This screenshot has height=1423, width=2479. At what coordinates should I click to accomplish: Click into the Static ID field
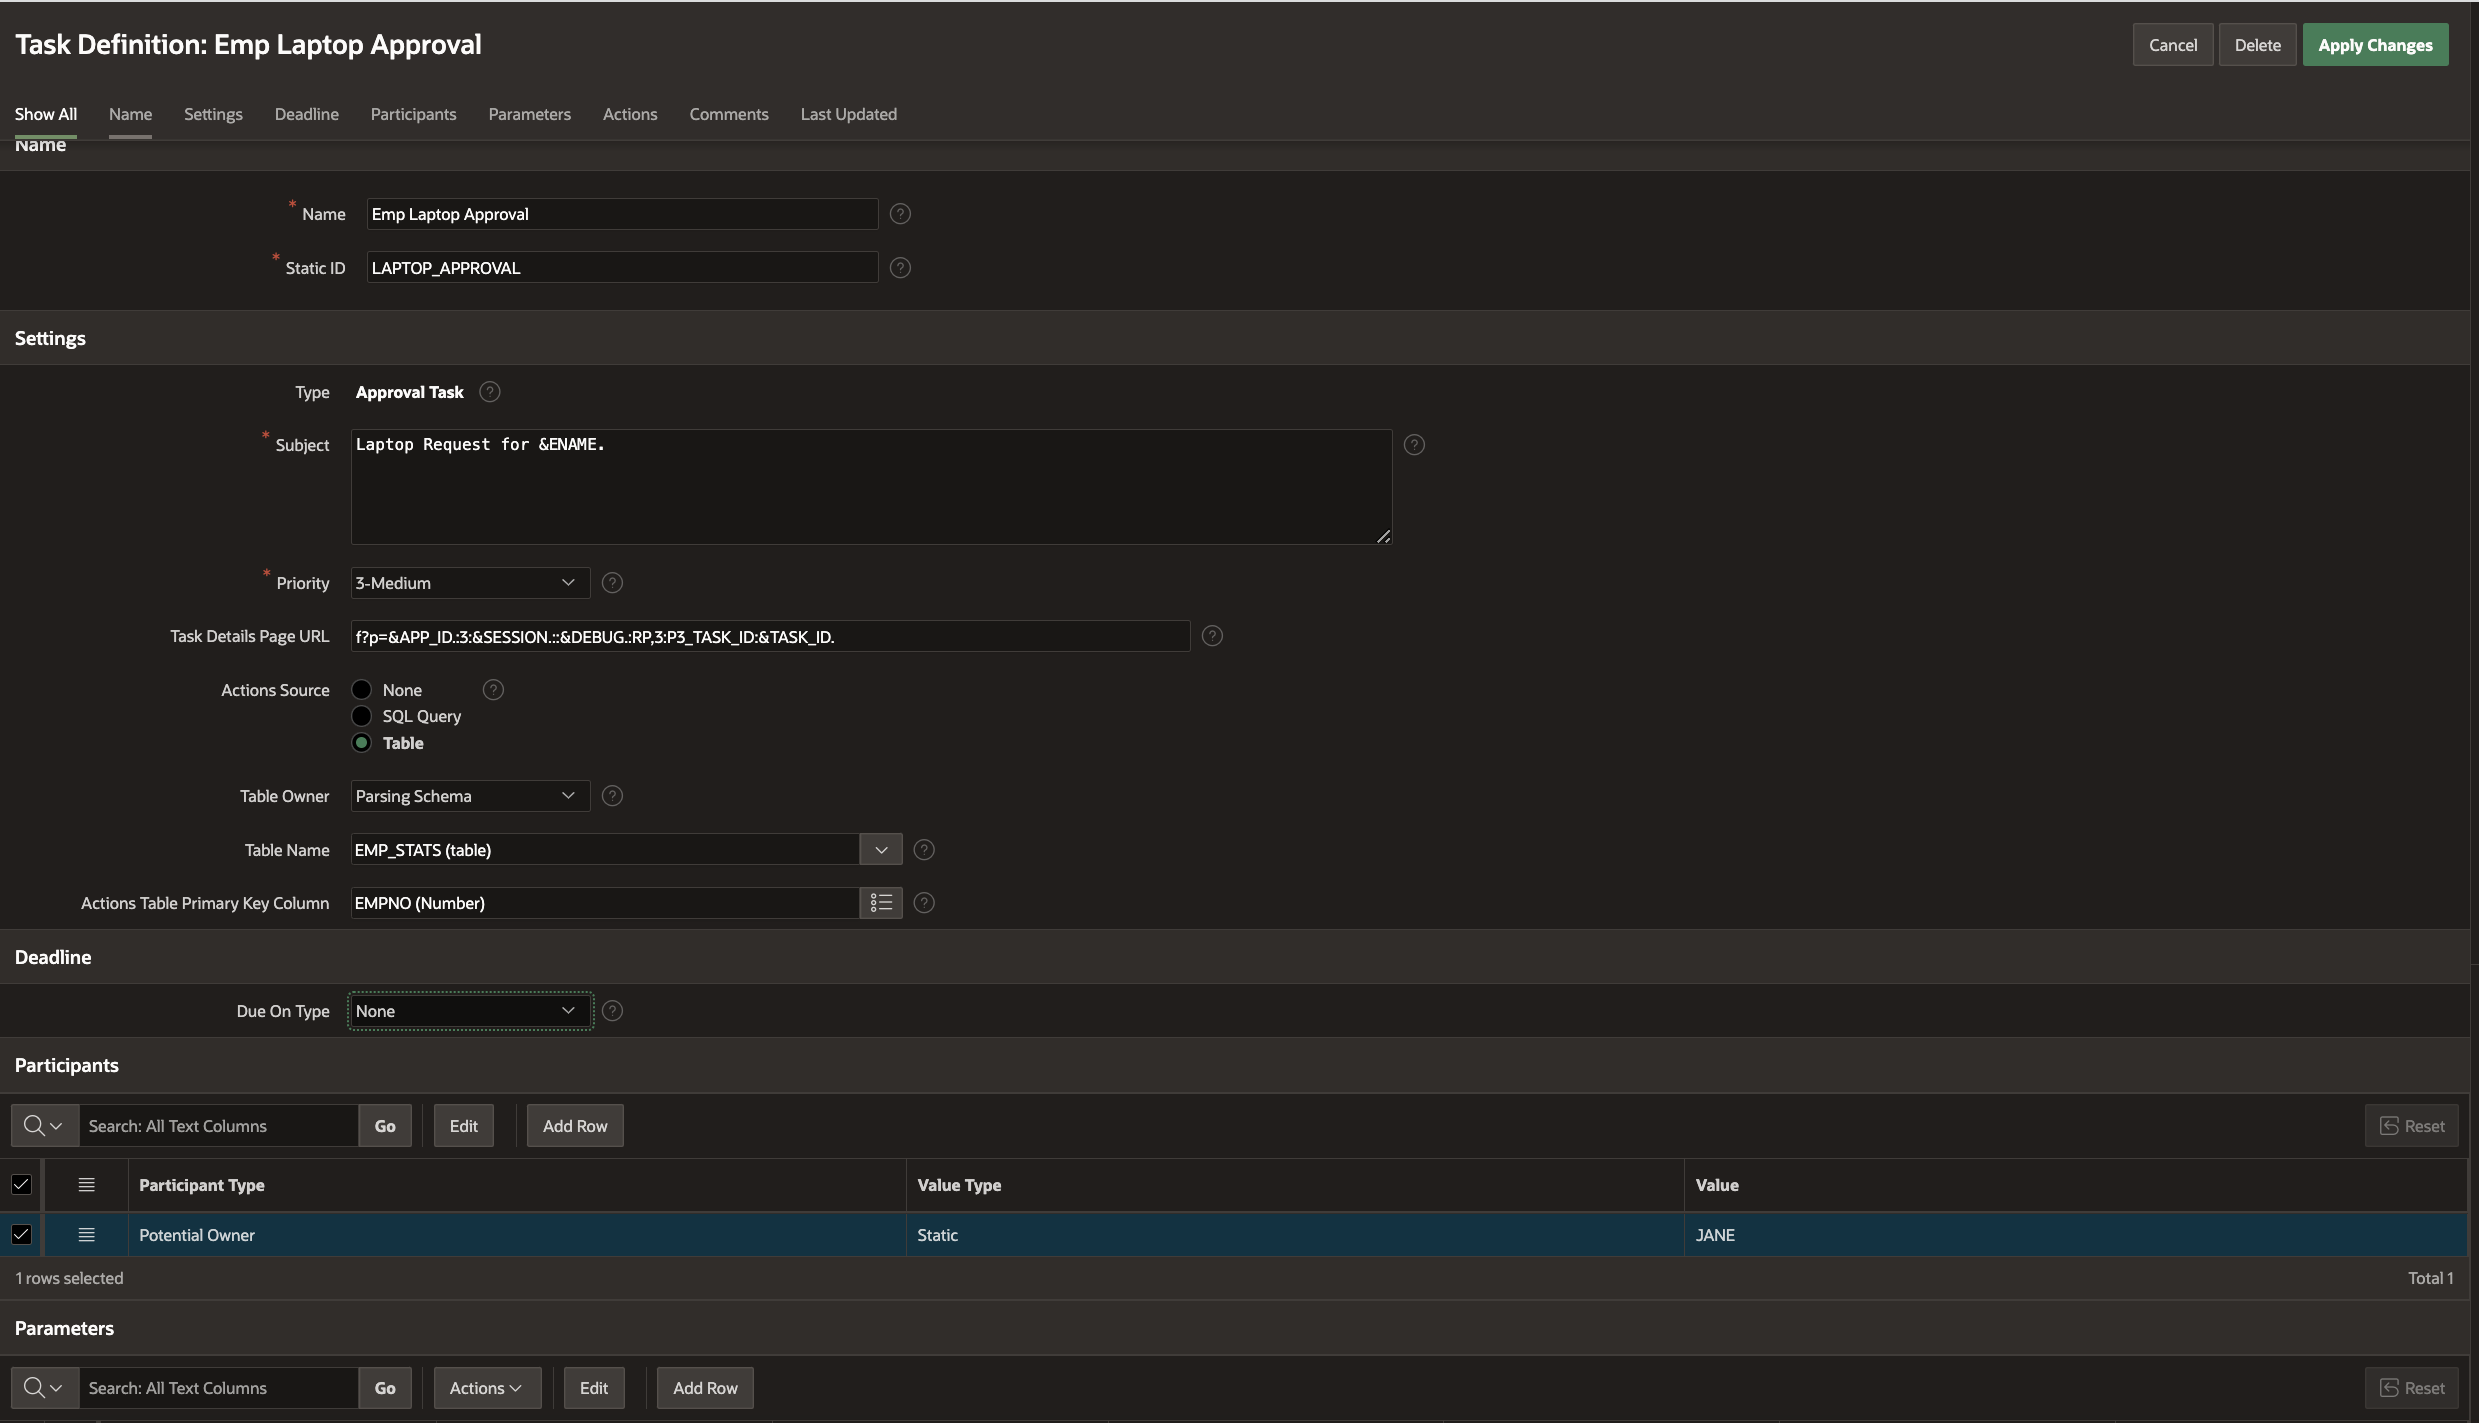[621, 268]
